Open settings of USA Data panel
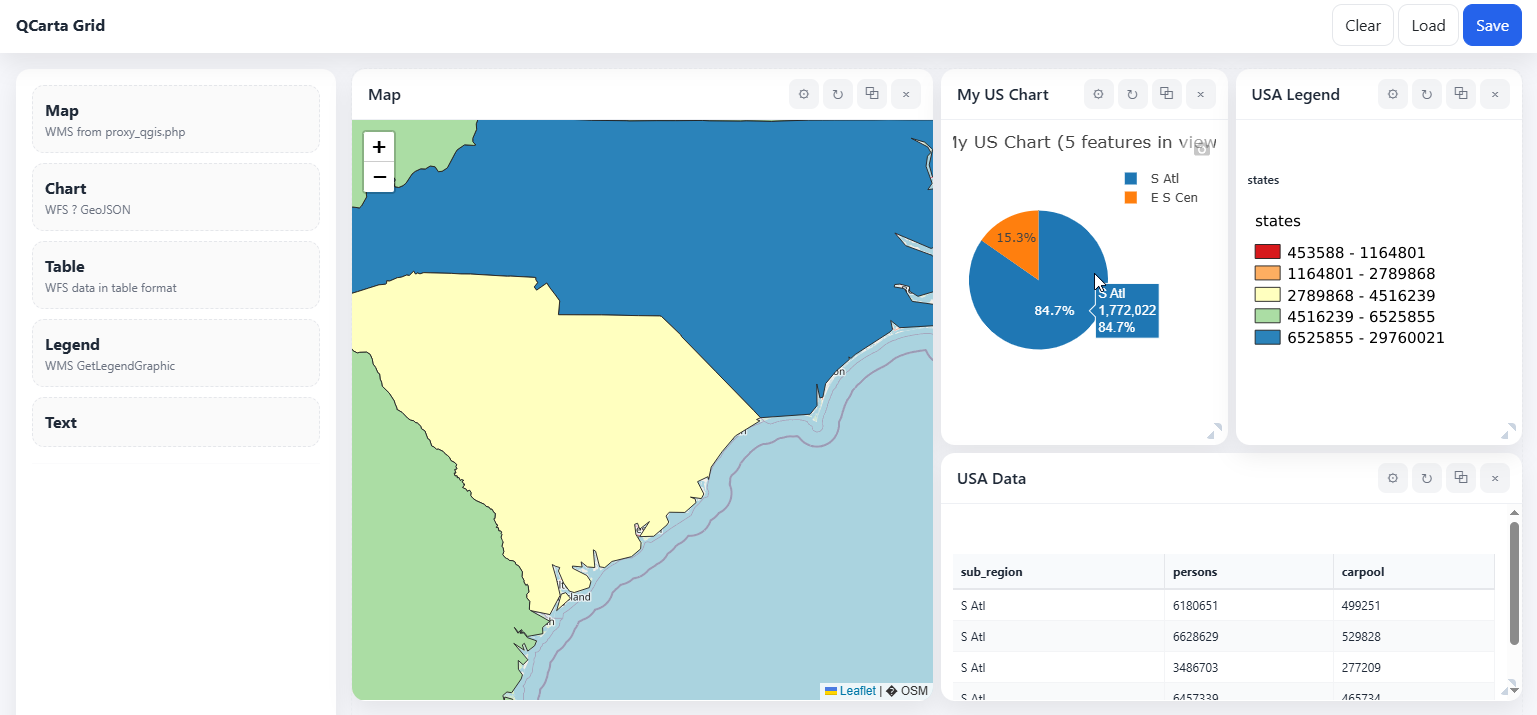The height and width of the screenshot is (715, 1537). click(x=1392, y=478)
